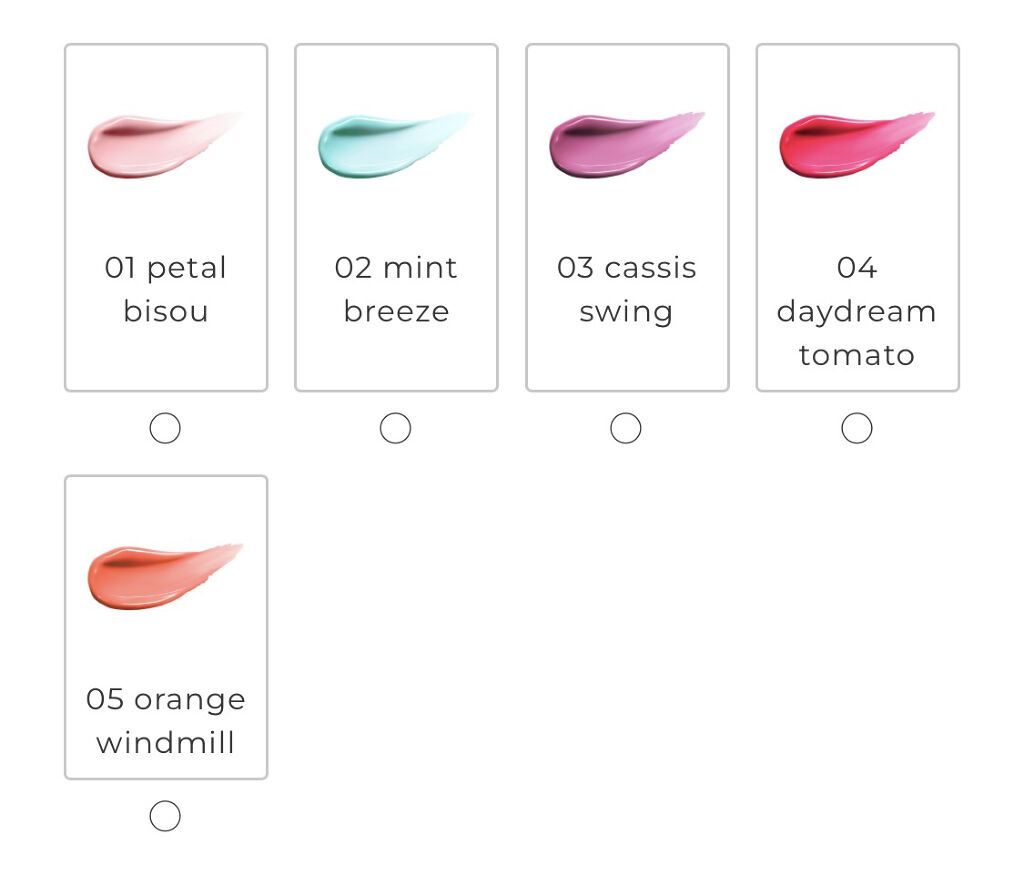Click the "01 petal bisou" label text
Image resolution: width=1024 pixels, height=886 pixels.
166,289
